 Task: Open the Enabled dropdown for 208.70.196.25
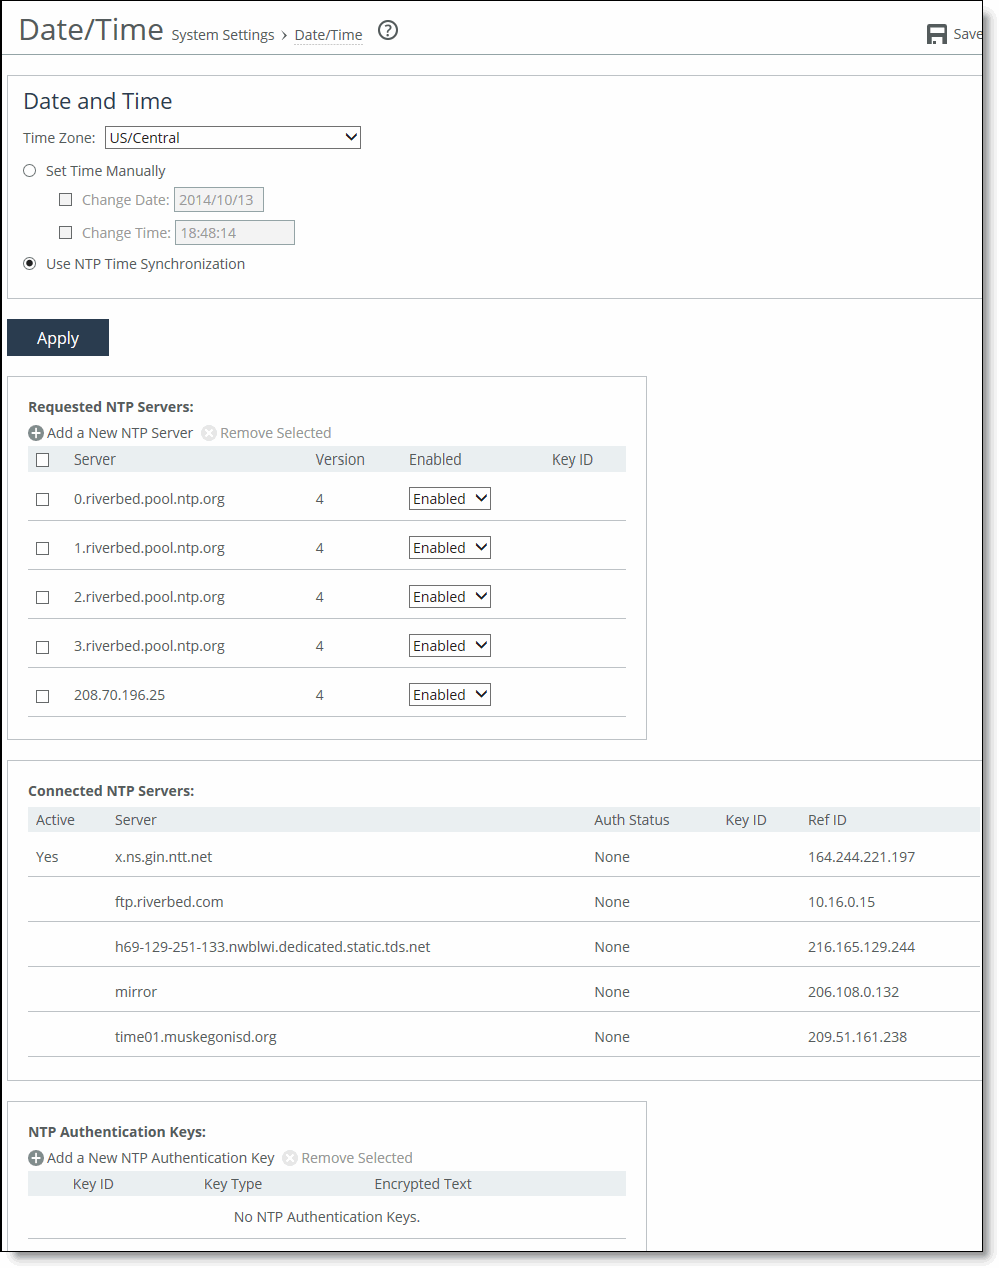[449, 693]
